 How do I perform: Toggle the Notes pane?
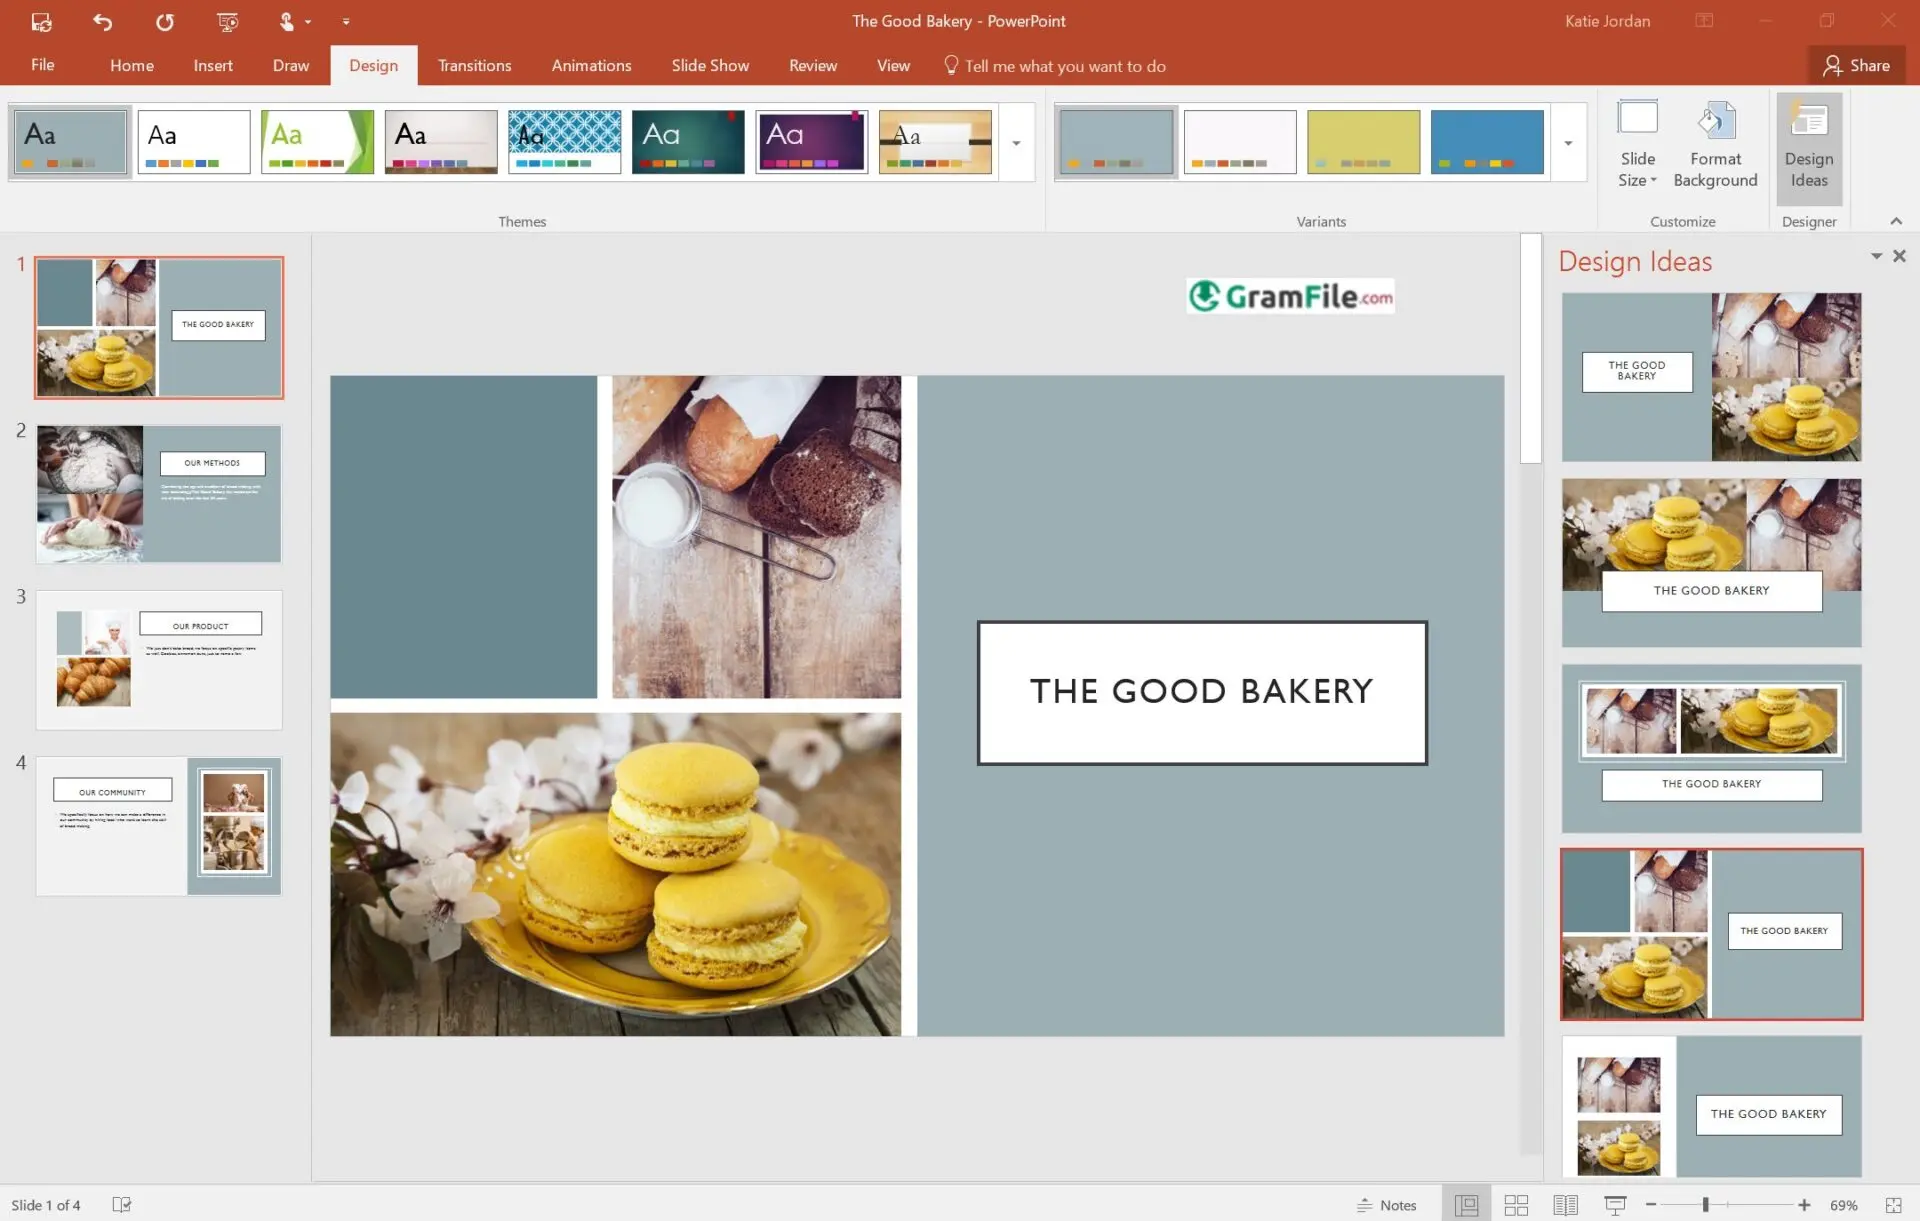pyautogui.click(x=1387, y=1205)
